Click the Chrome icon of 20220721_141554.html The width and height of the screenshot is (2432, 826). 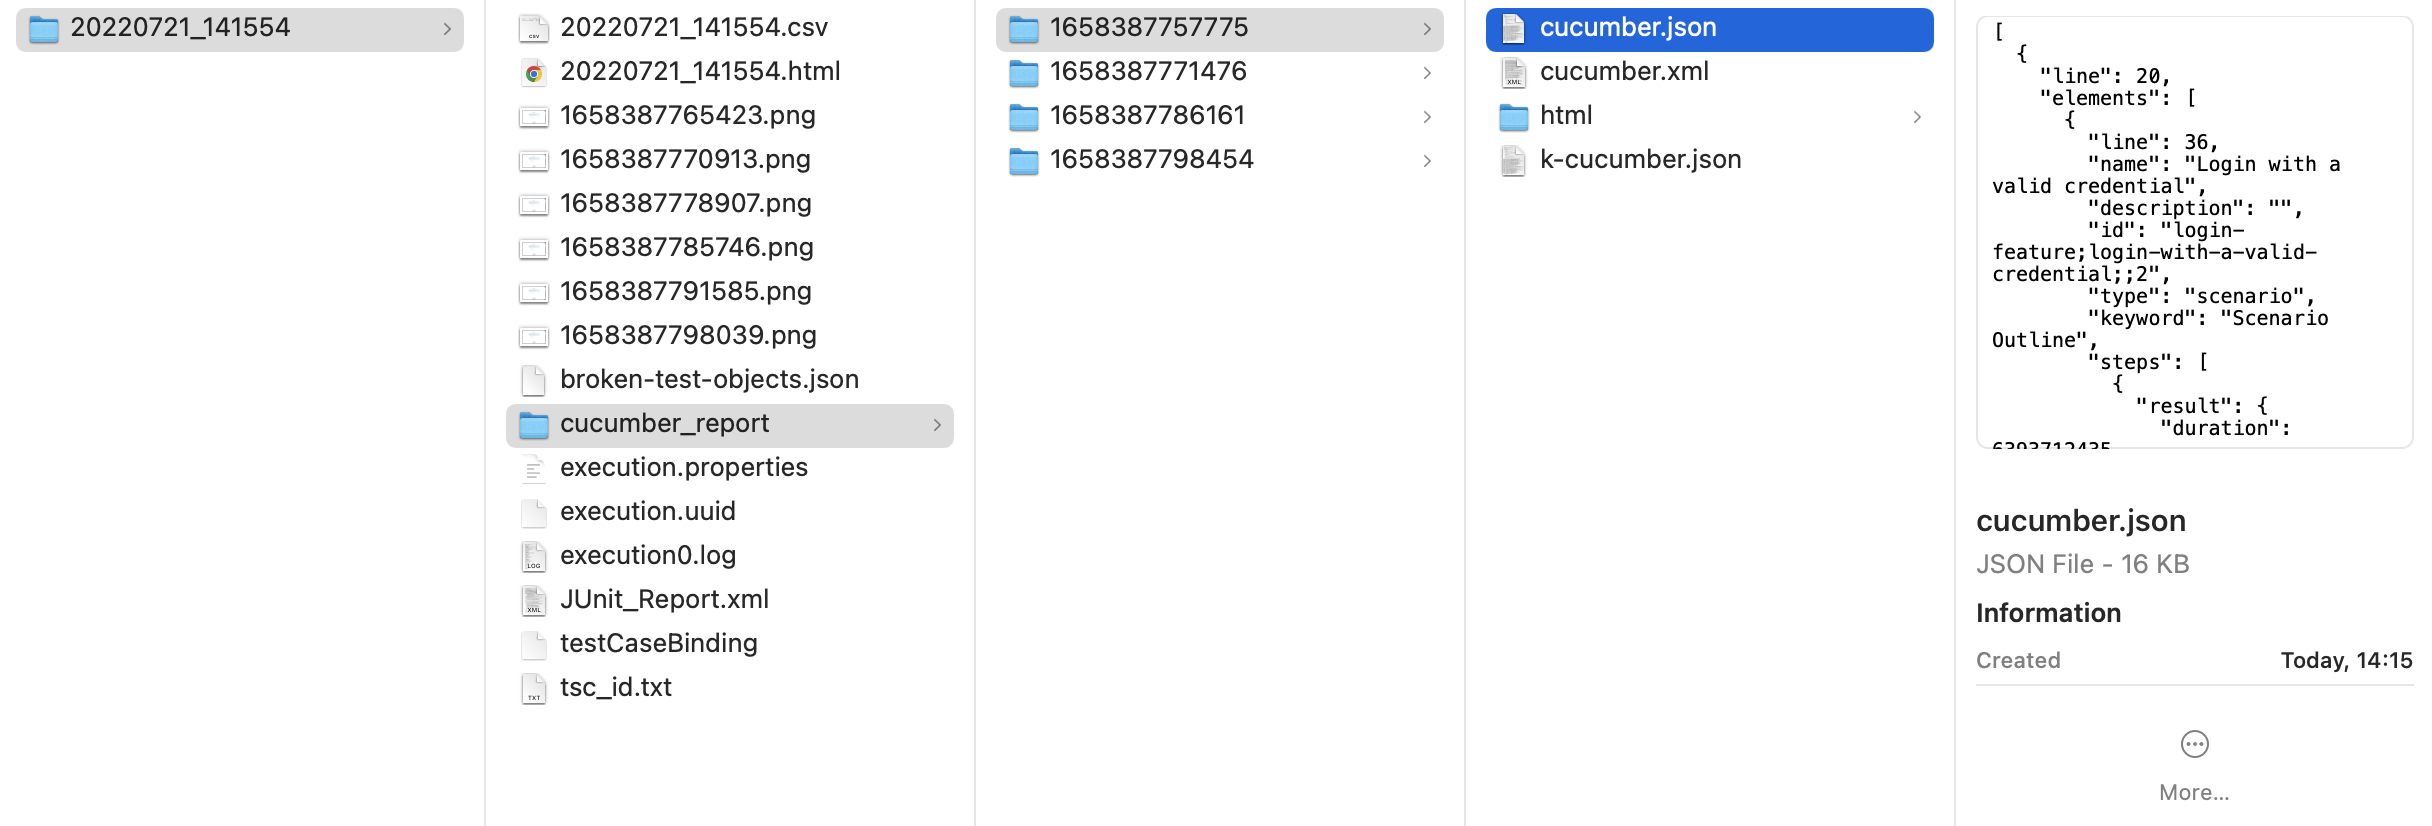click(x=534, y=73)
